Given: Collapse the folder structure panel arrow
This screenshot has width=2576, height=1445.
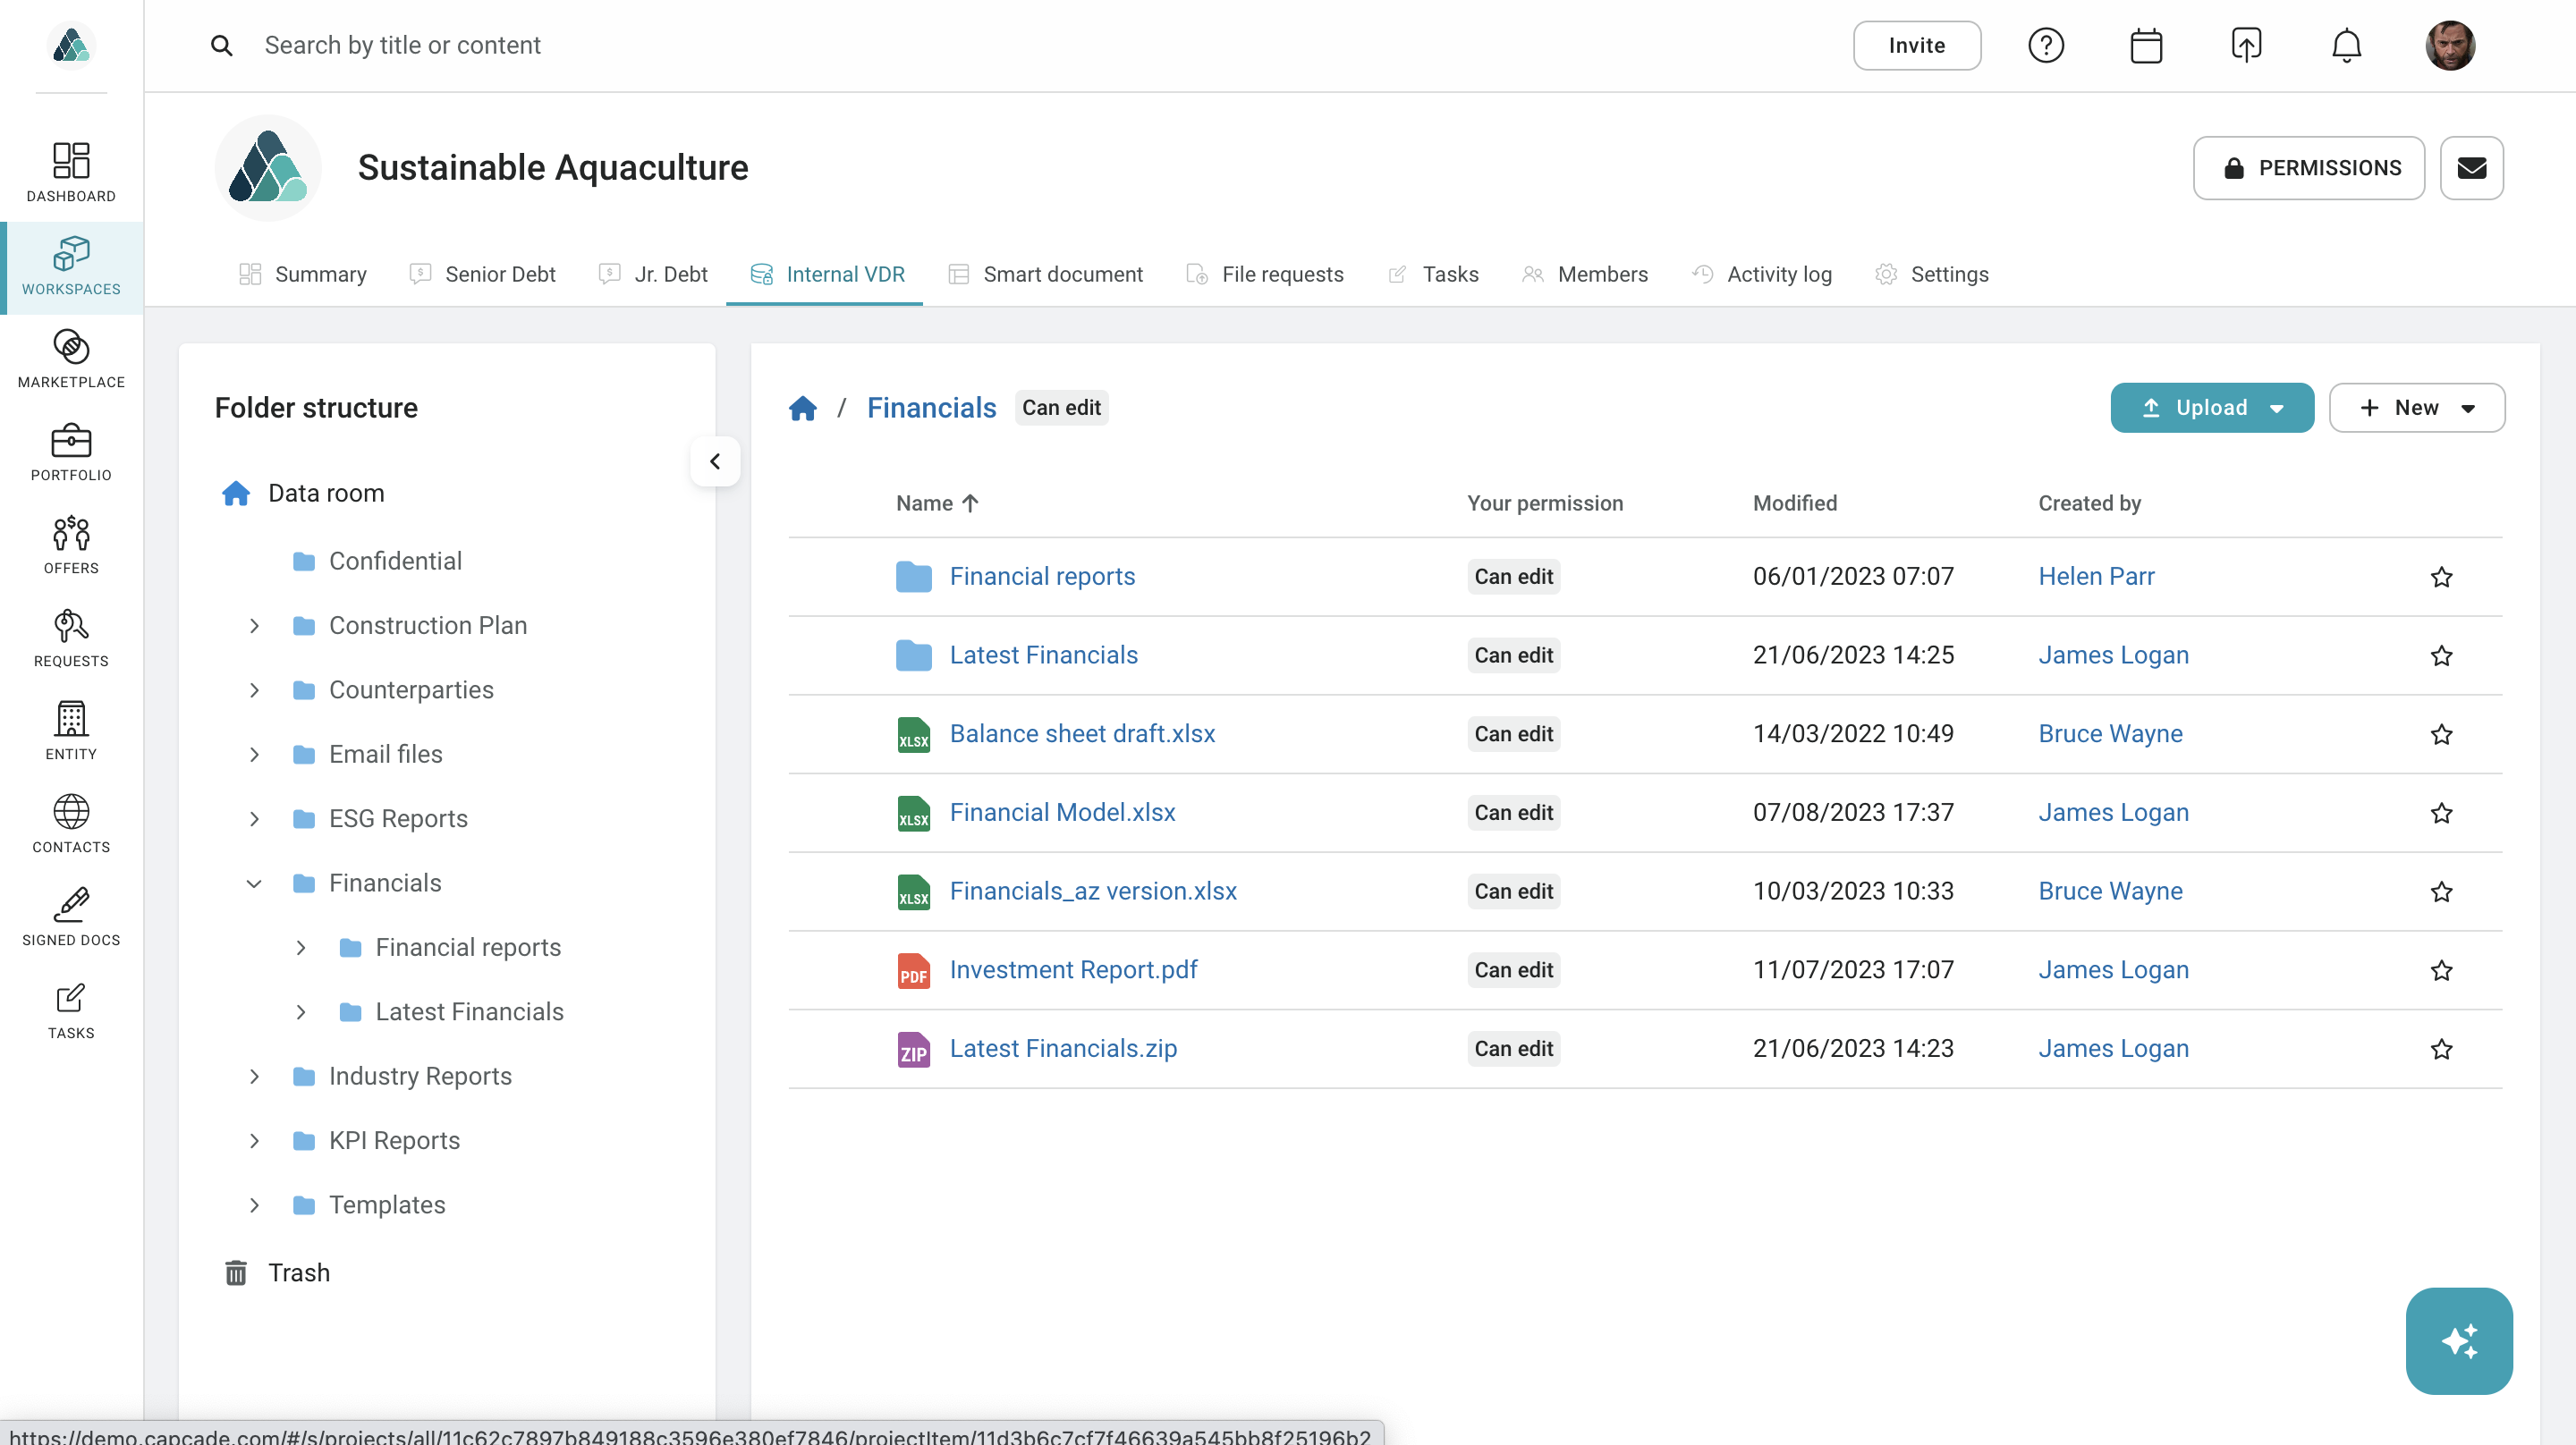Looking at the screenshot, I should point(715,462).
